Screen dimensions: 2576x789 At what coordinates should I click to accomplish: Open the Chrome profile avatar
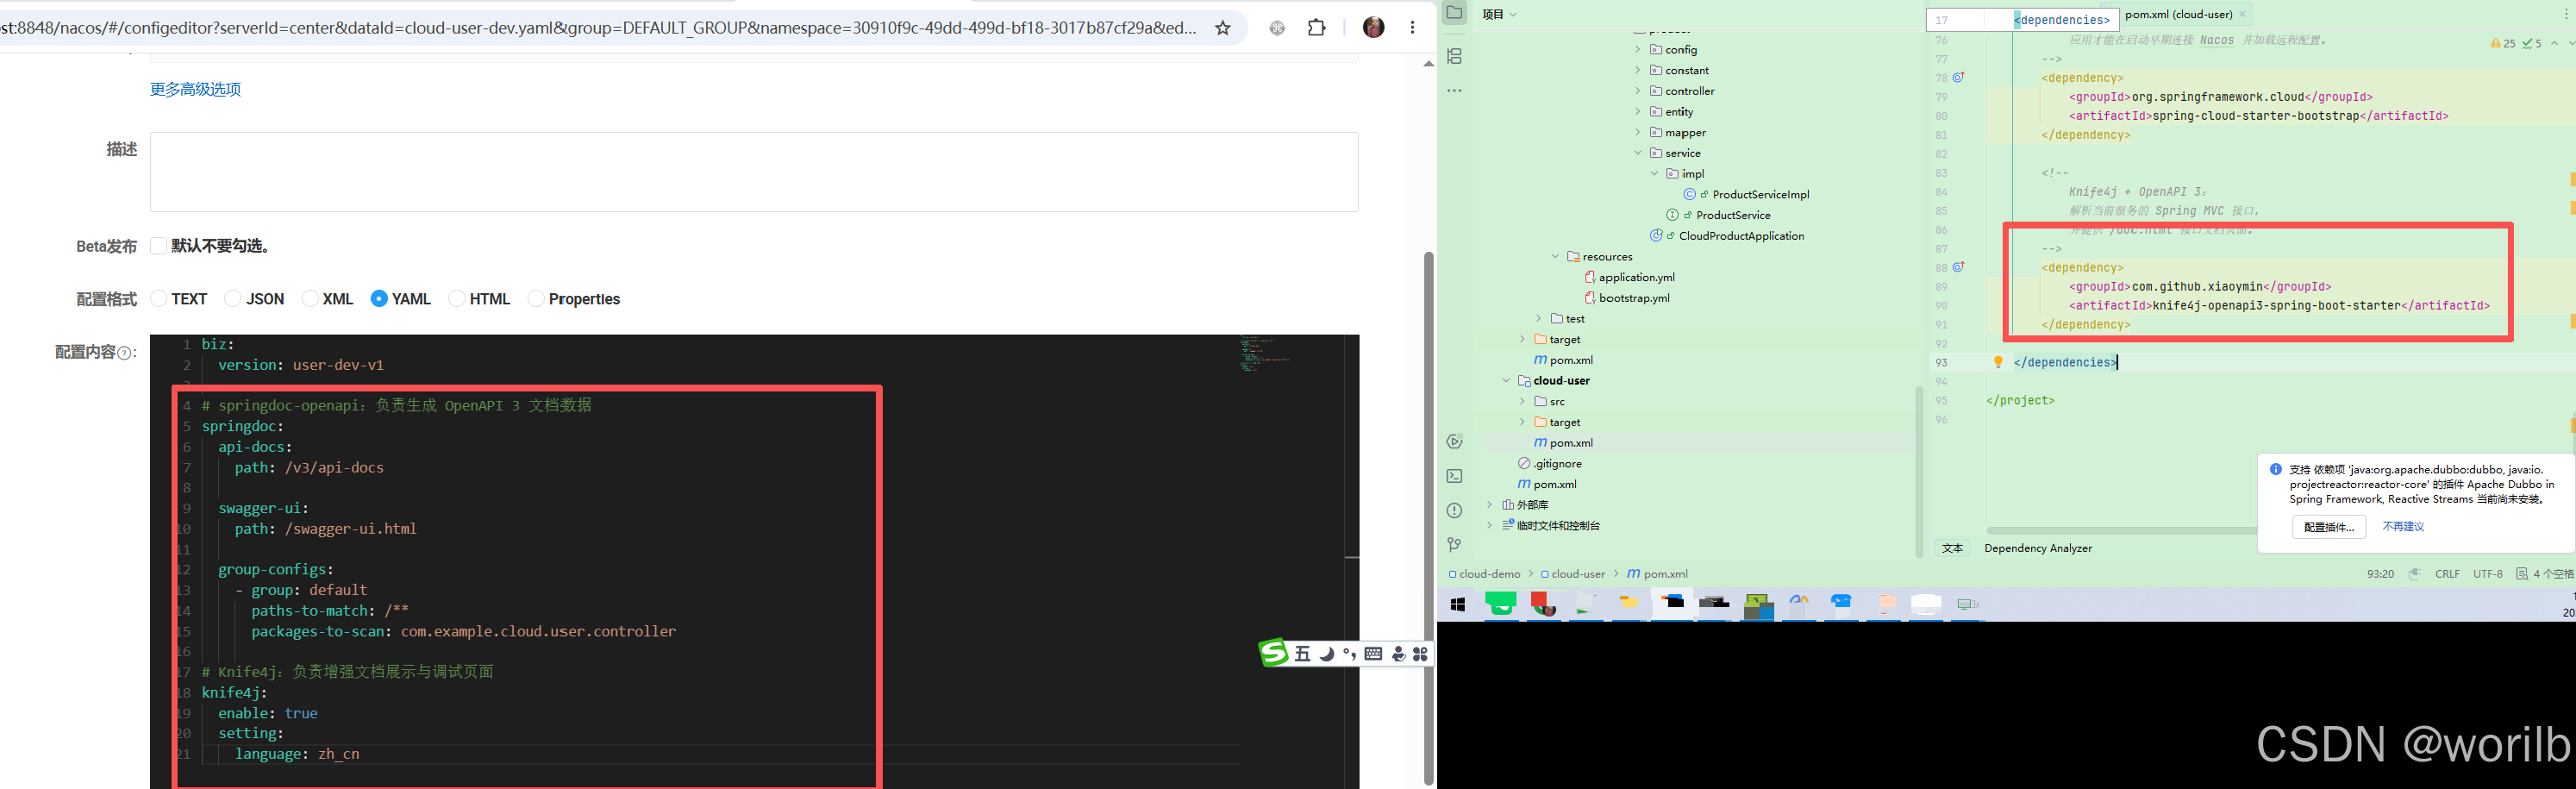(x=1374, y=28)
